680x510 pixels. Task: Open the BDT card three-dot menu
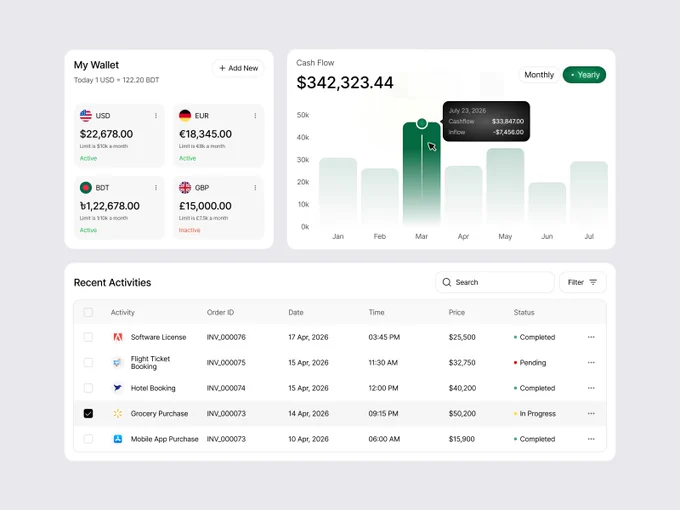pyautogui.click(x=156, y=188)
